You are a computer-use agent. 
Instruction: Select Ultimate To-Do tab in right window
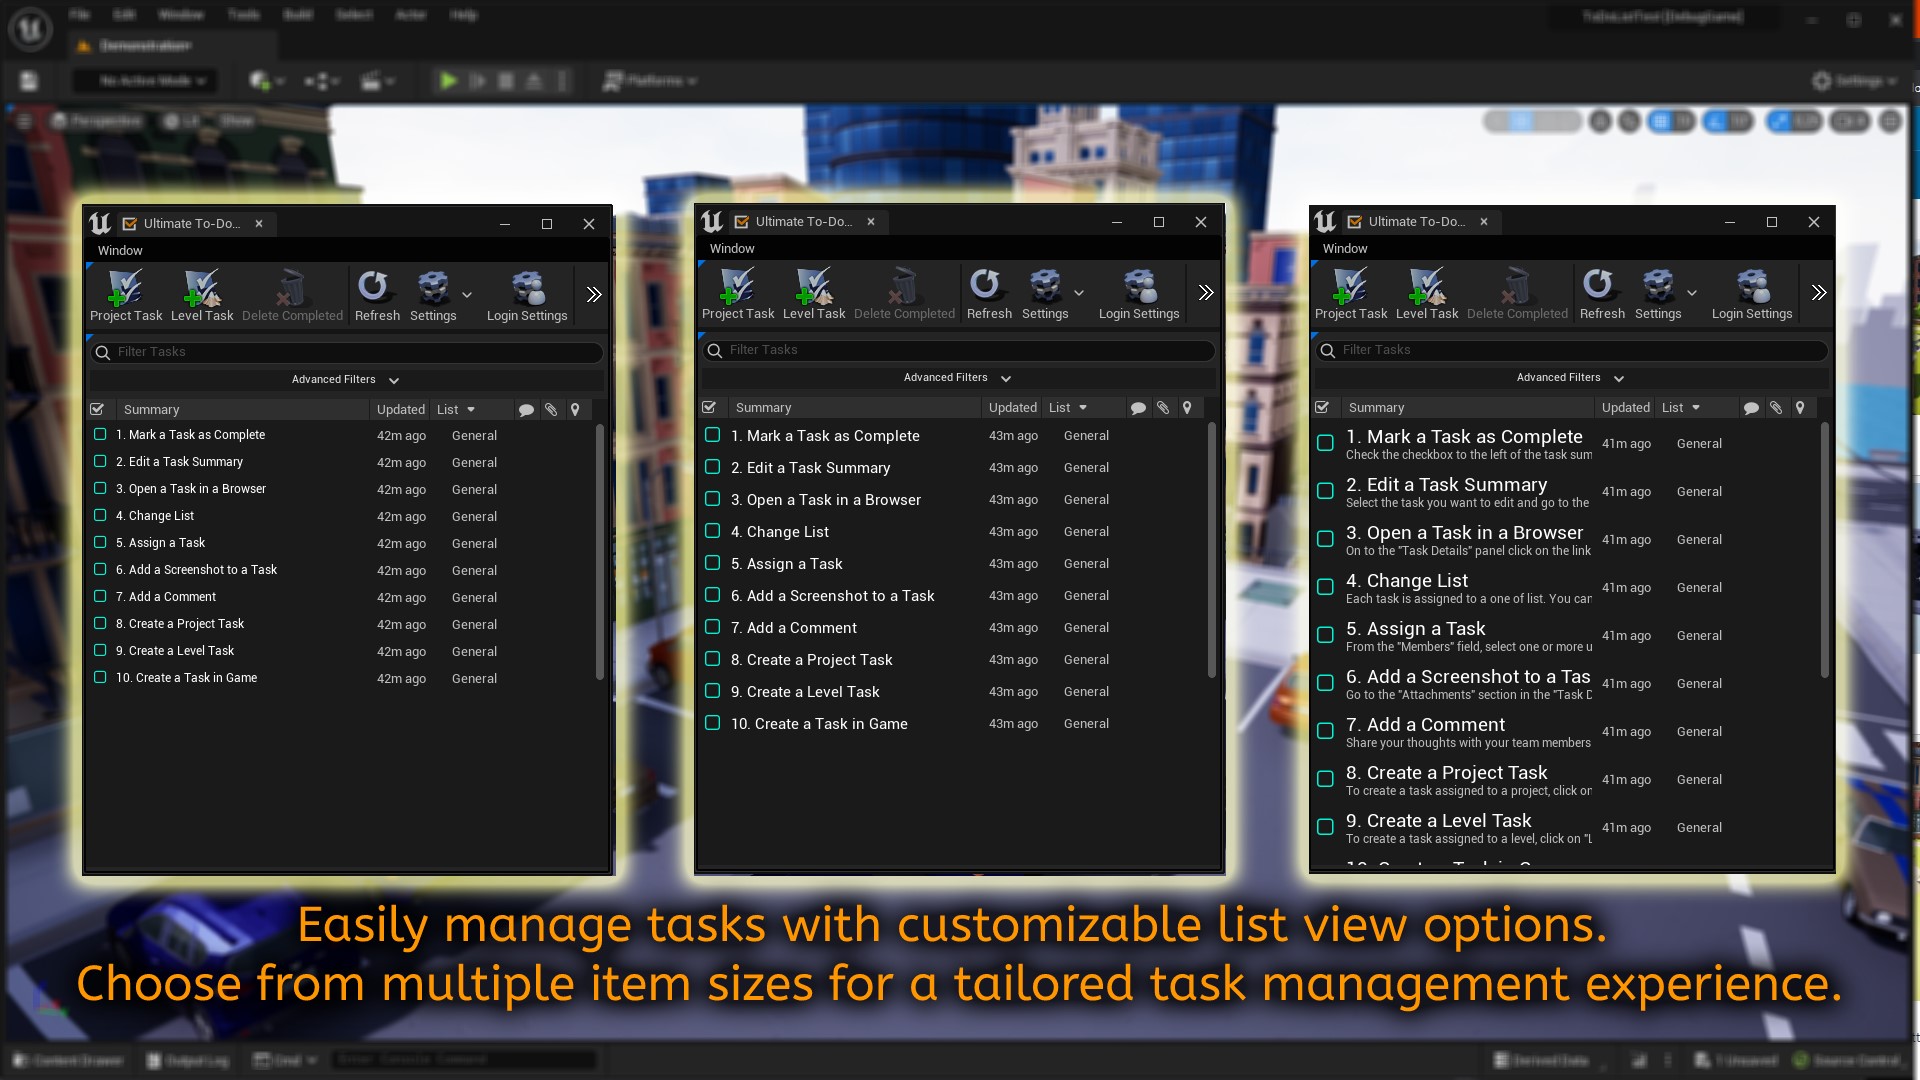1415,222
